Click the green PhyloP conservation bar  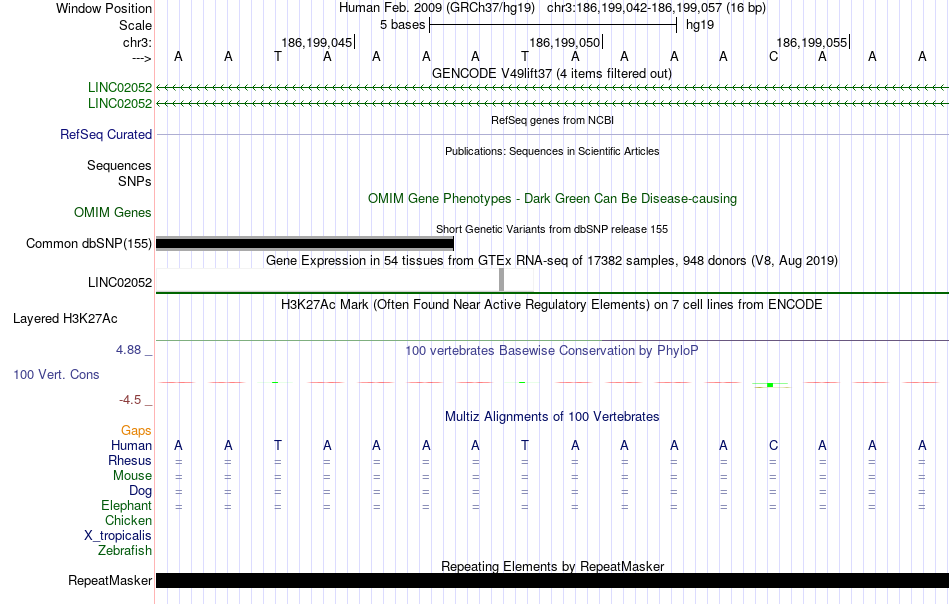[770, 385]
